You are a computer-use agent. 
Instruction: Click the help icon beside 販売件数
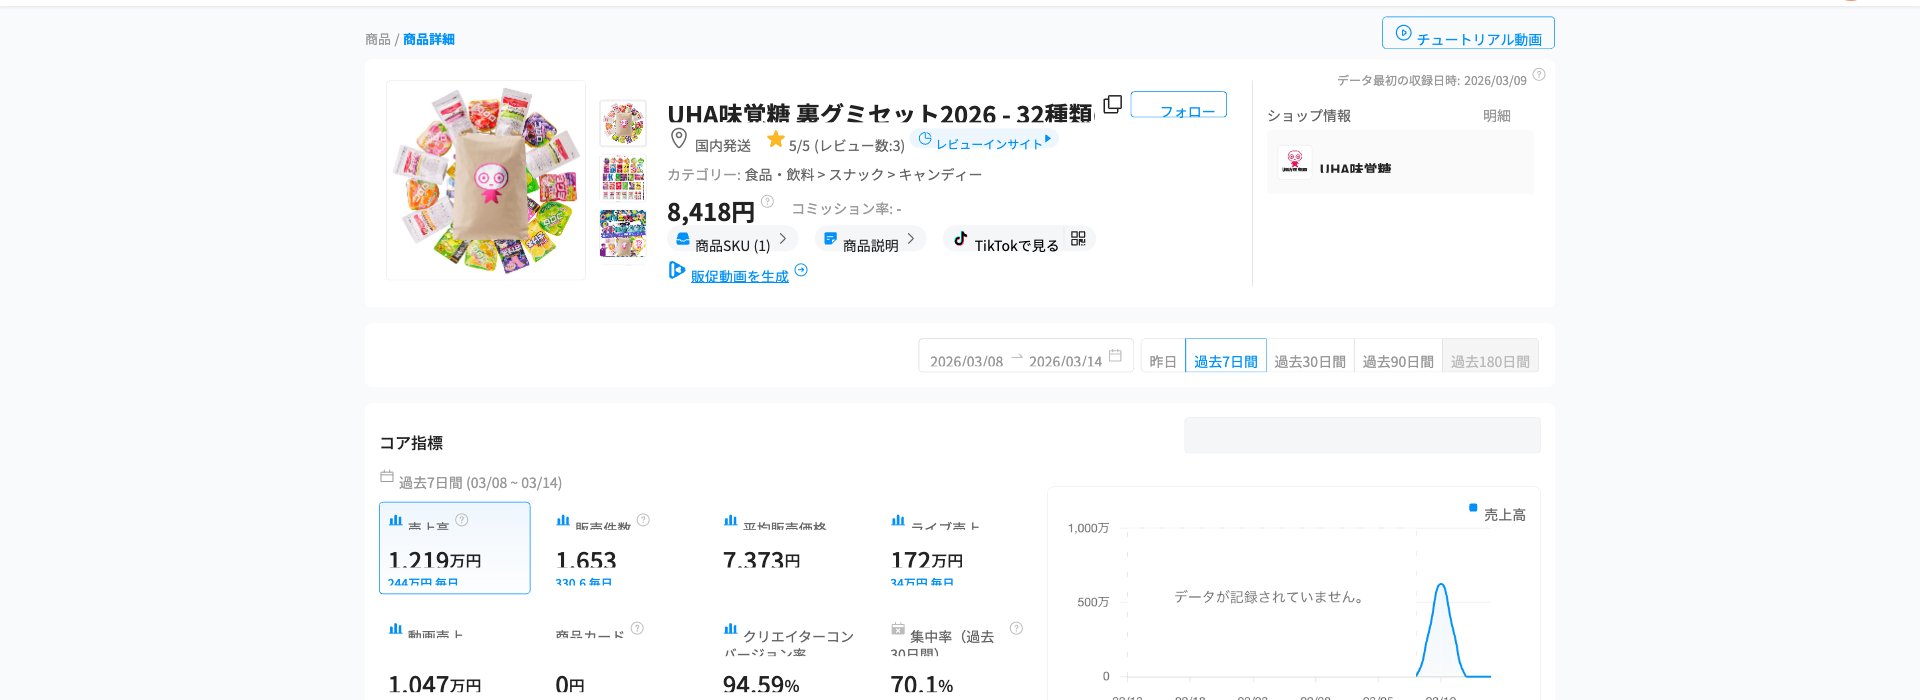(643, 520)
